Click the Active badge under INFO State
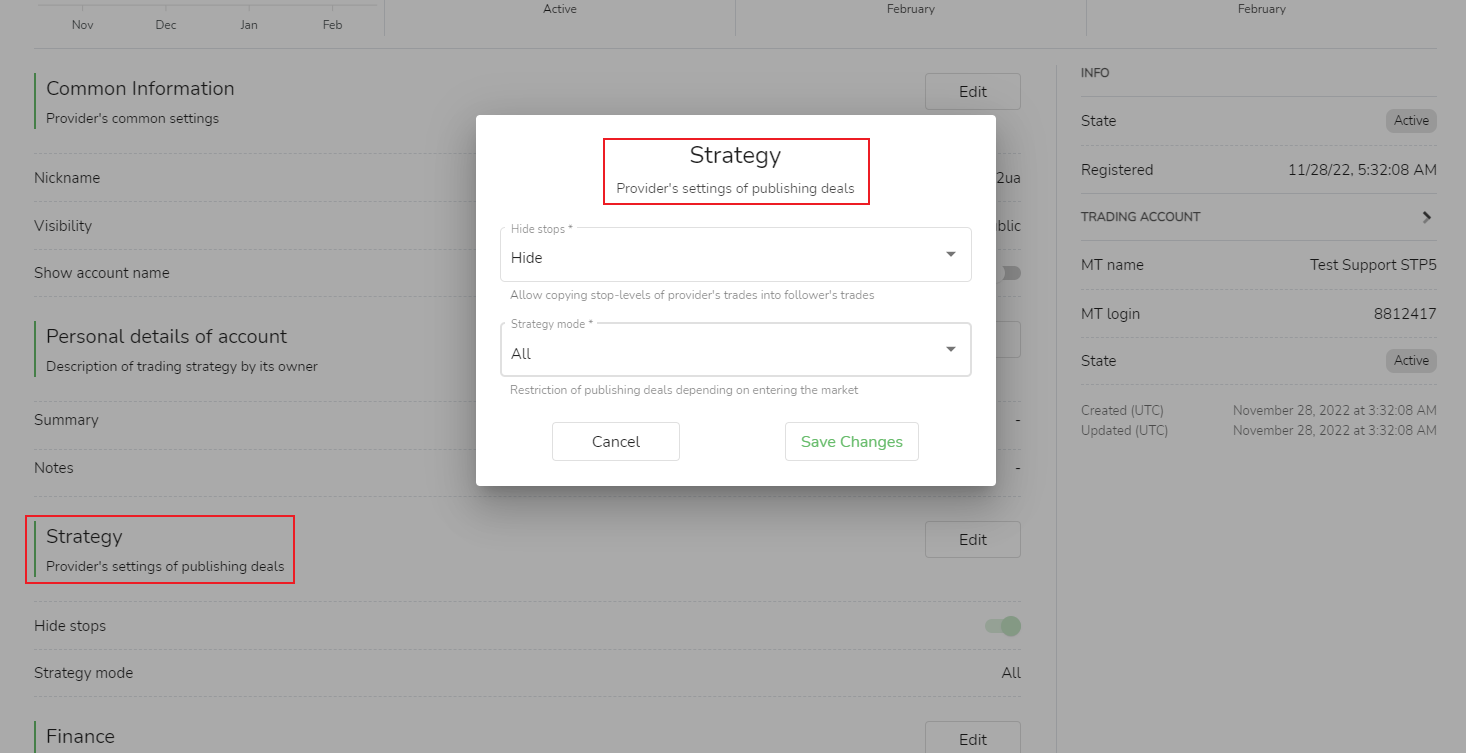The height and width of the screenshot is (753, 1466). (x=1411, y=121)
